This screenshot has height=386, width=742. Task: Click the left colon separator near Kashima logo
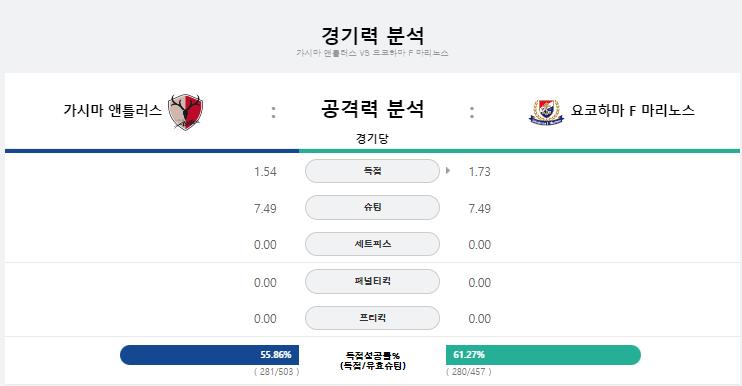[x=274, y=113]
